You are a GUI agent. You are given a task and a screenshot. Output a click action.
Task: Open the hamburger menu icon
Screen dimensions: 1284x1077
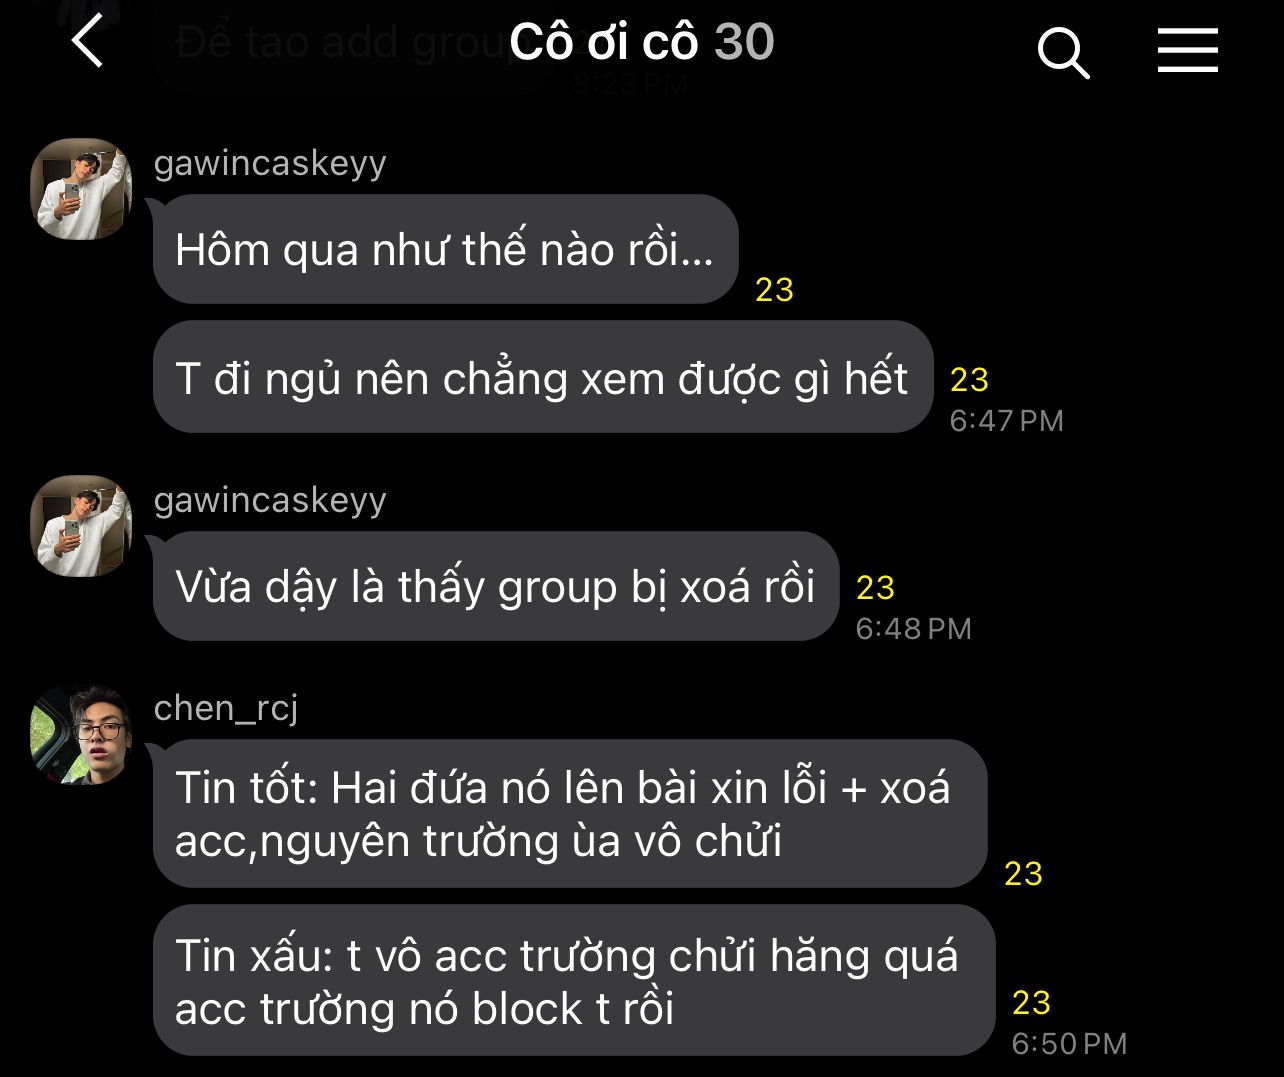point(1188,50)
